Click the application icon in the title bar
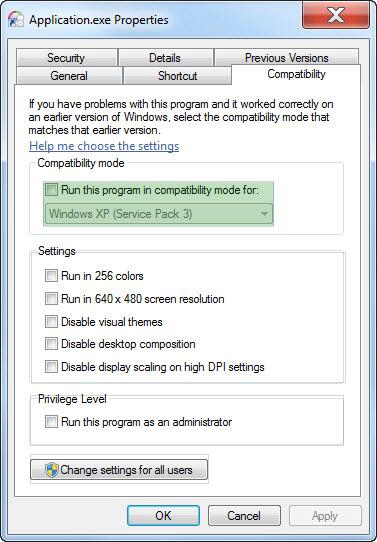This screenshot has width=377, height=542. pyautogui.click(x=16, y=20)
